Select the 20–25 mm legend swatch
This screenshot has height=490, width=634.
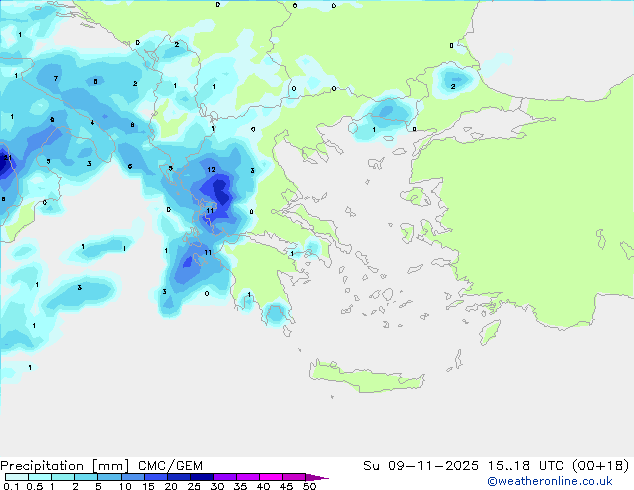[178, 477]
